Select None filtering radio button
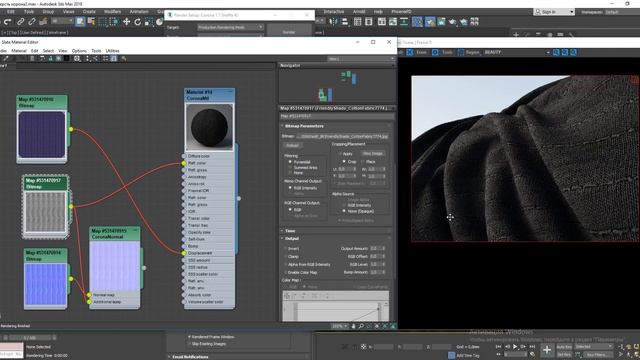The height and width of the screenshot is (360, 640). coord(290,173)
